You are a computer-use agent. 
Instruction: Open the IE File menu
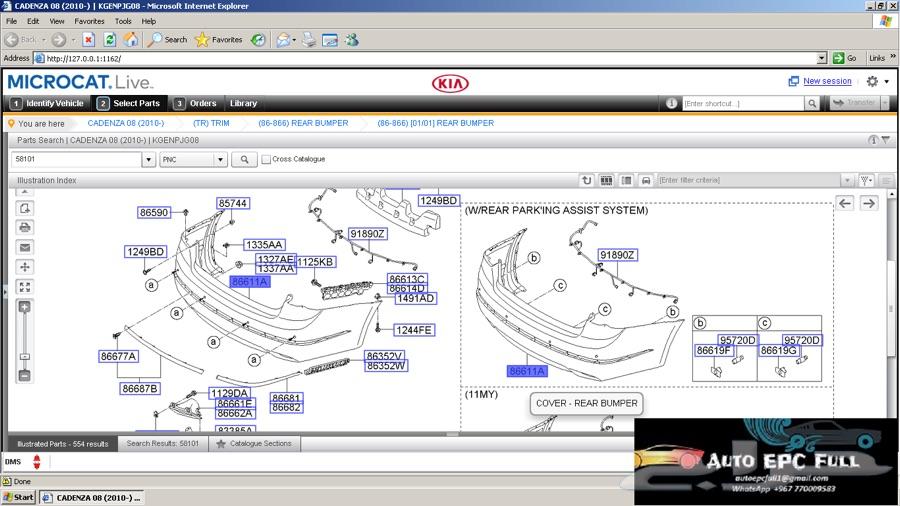pyautogui.click(x=11, y=21)
